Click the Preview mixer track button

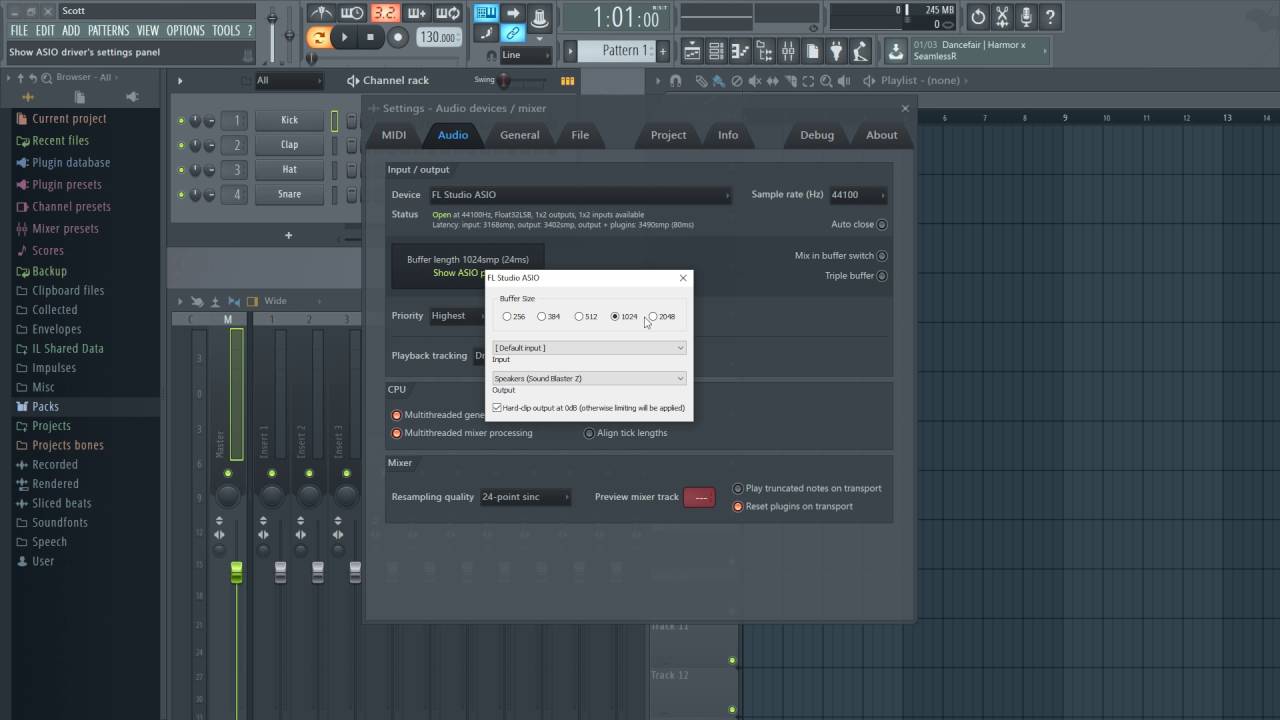699,497
